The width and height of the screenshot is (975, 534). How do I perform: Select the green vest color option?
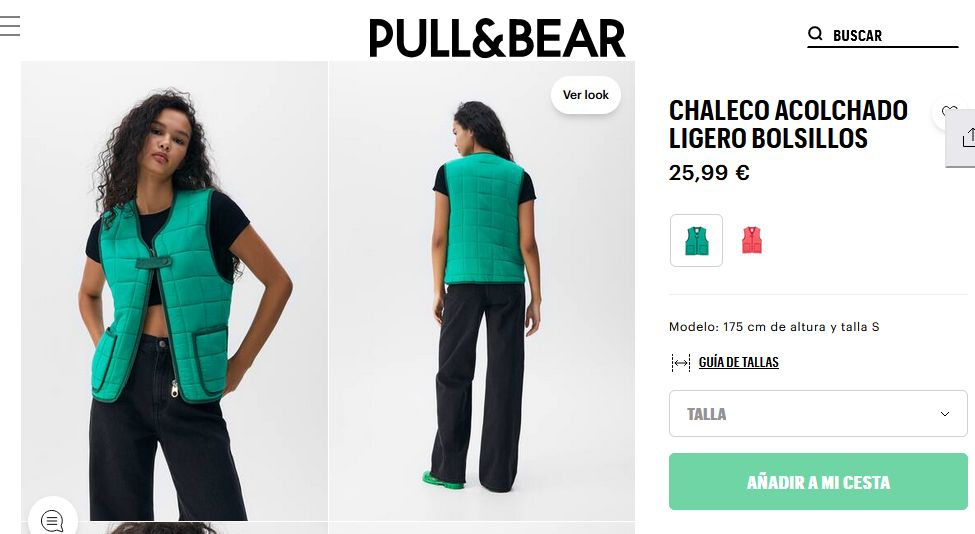click(696, 241)
